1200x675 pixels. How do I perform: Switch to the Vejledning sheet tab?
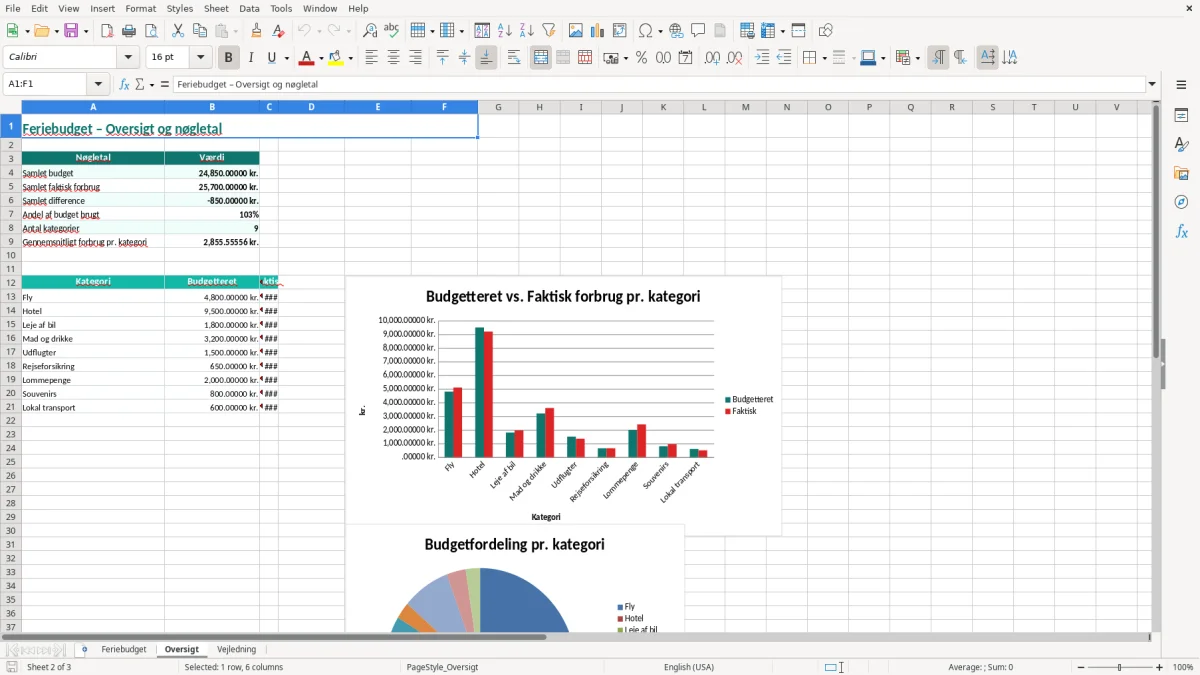coord(236,649)
